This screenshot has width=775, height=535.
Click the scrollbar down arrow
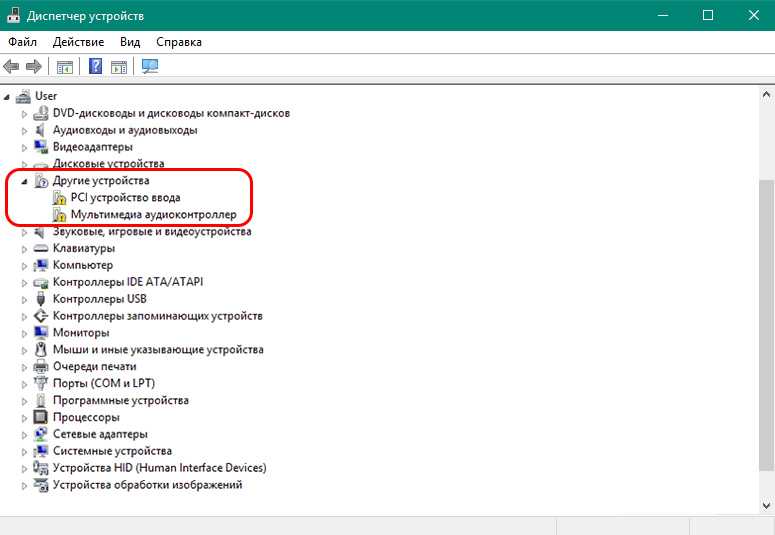[766, 505]
